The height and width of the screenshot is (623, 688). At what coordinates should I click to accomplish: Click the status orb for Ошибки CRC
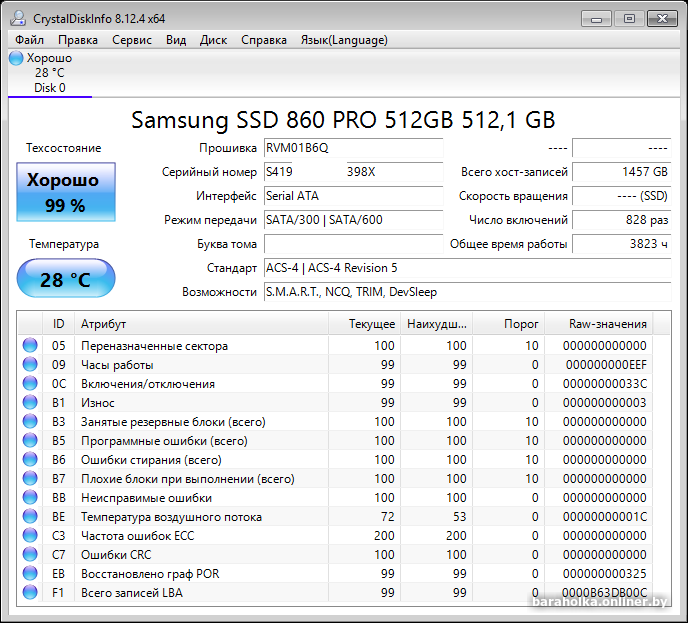pyautogui.click(x=30, y=555)
